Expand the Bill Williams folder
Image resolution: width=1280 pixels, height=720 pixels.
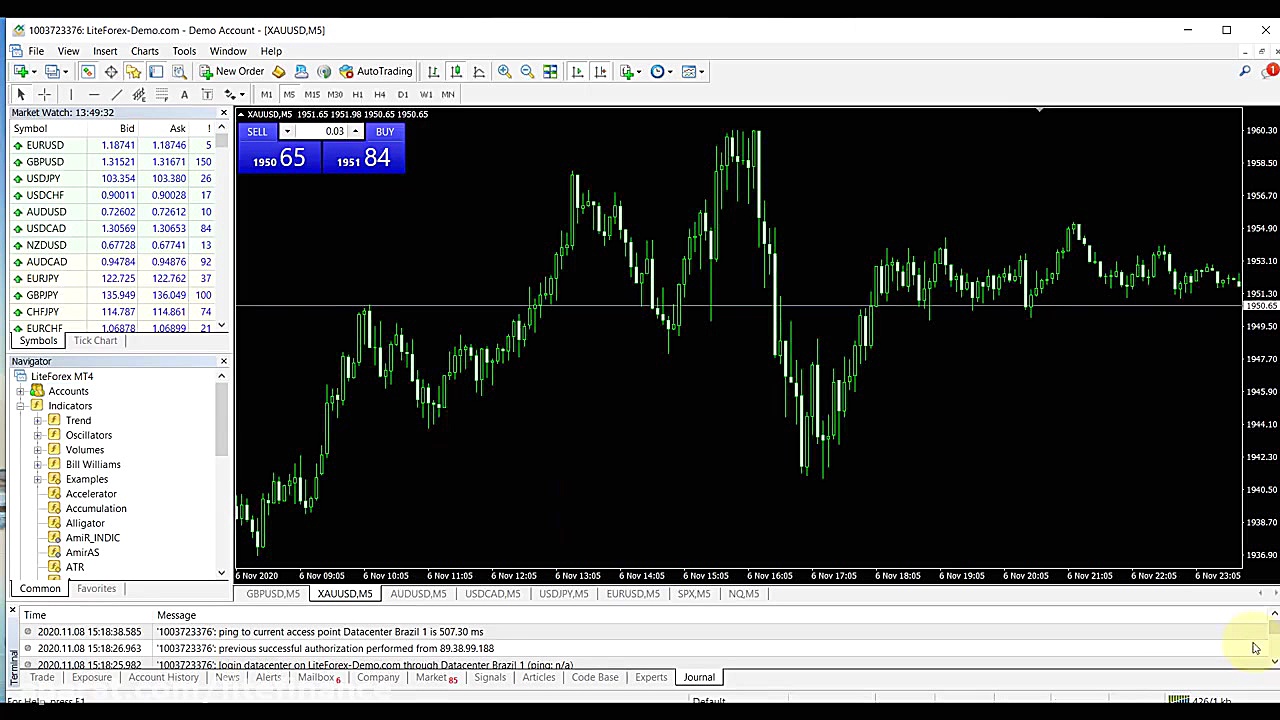click(38, 465)
